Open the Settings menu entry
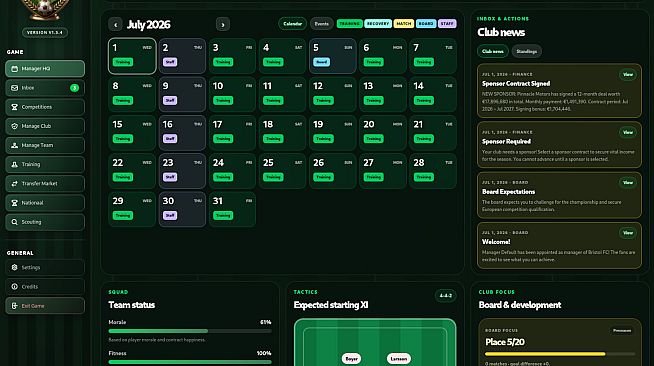Screen dimensions: 654x366 coord(45,268)
